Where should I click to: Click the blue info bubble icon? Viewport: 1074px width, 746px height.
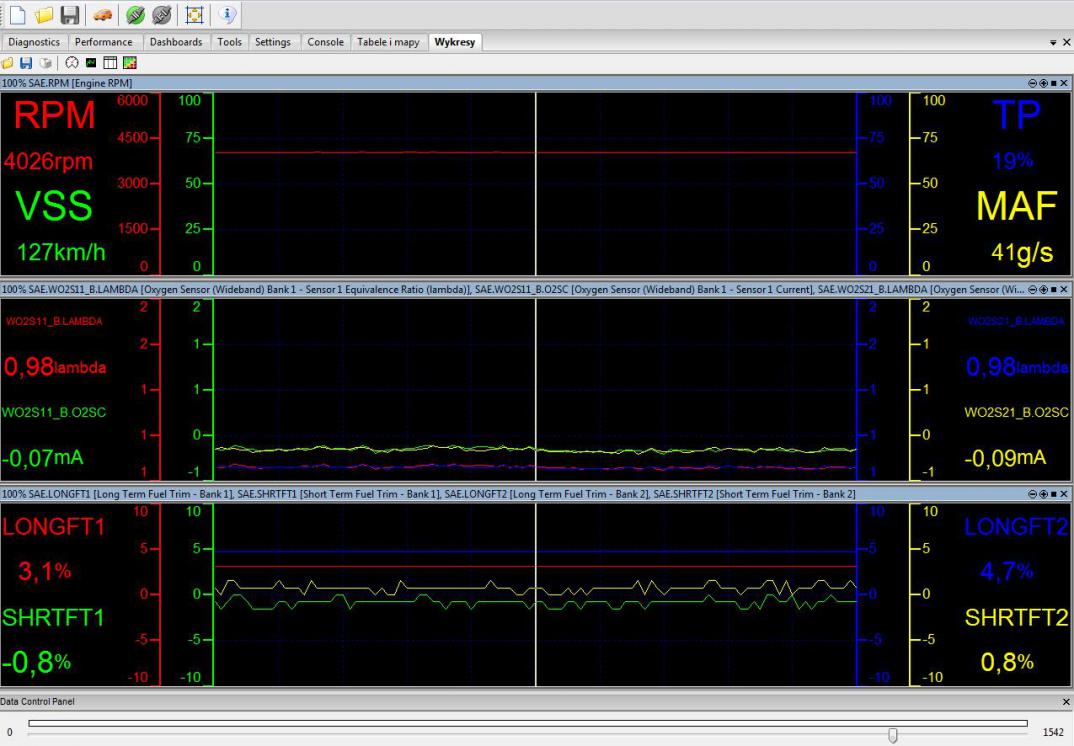point(227,14)
